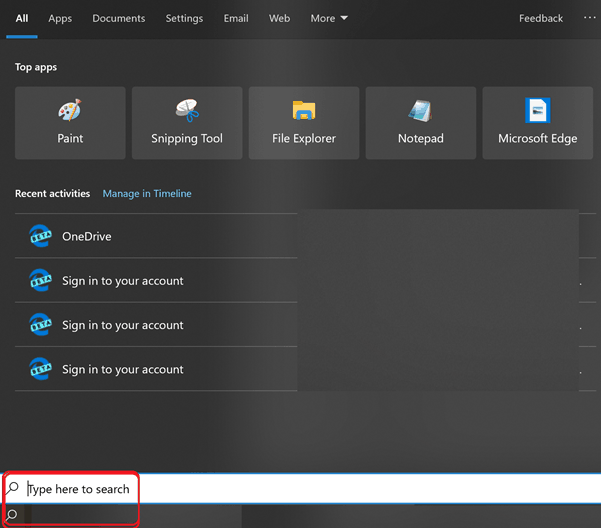
Task: Open File Explorer tile
Action: pos(304,123)
